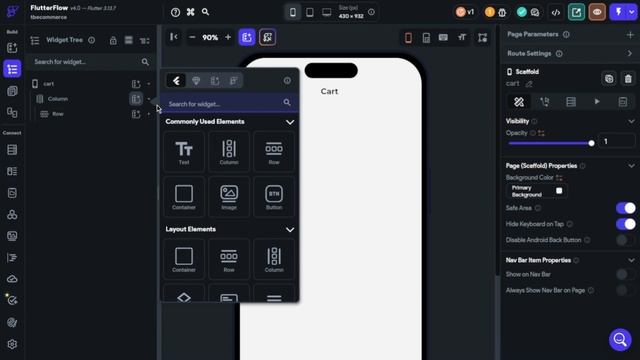Image resolution: width=640 pixels, height=360 pixels.
Task: Click the 90% zoom level value
Action: [210, 38]
